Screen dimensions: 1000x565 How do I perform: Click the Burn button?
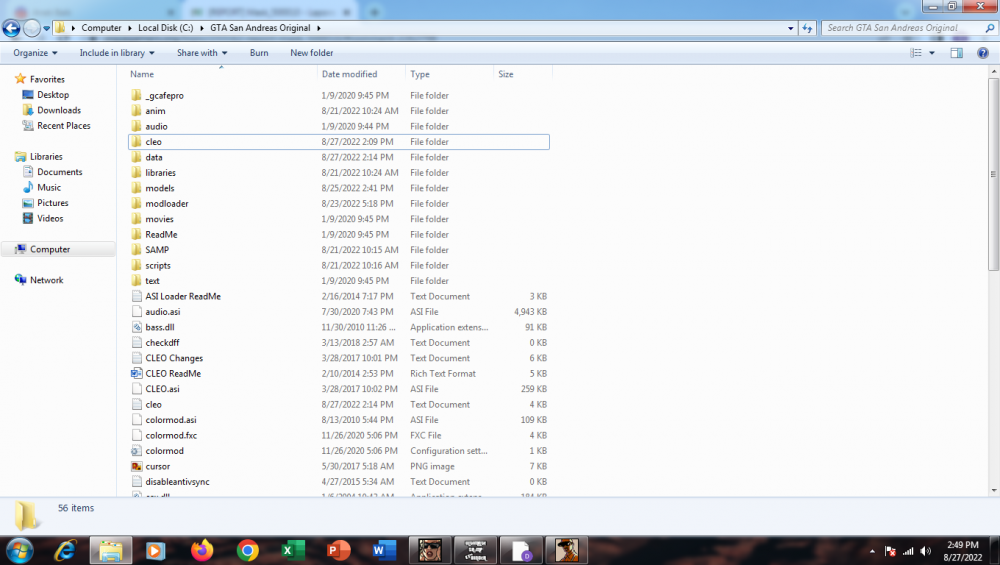pos(259,53)
